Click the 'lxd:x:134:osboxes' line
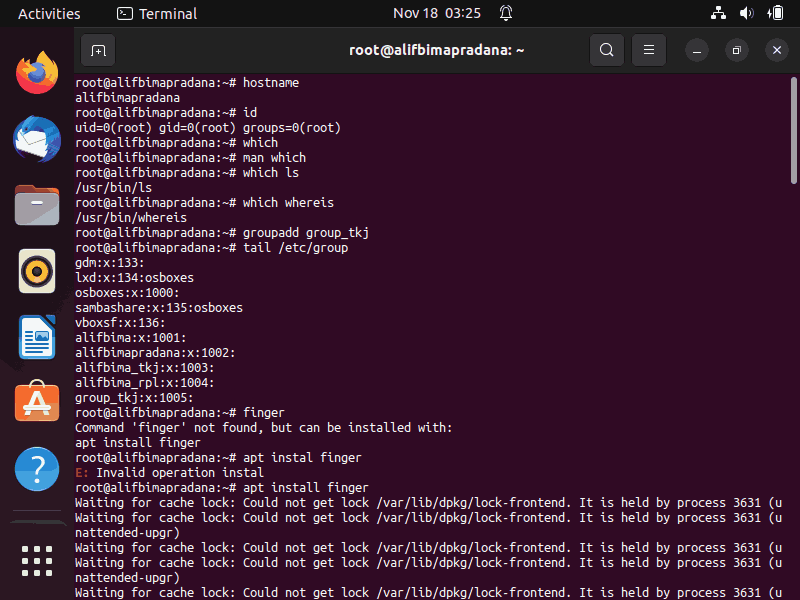The height and width of the screenshot is (600, 800). coord(134,278)
